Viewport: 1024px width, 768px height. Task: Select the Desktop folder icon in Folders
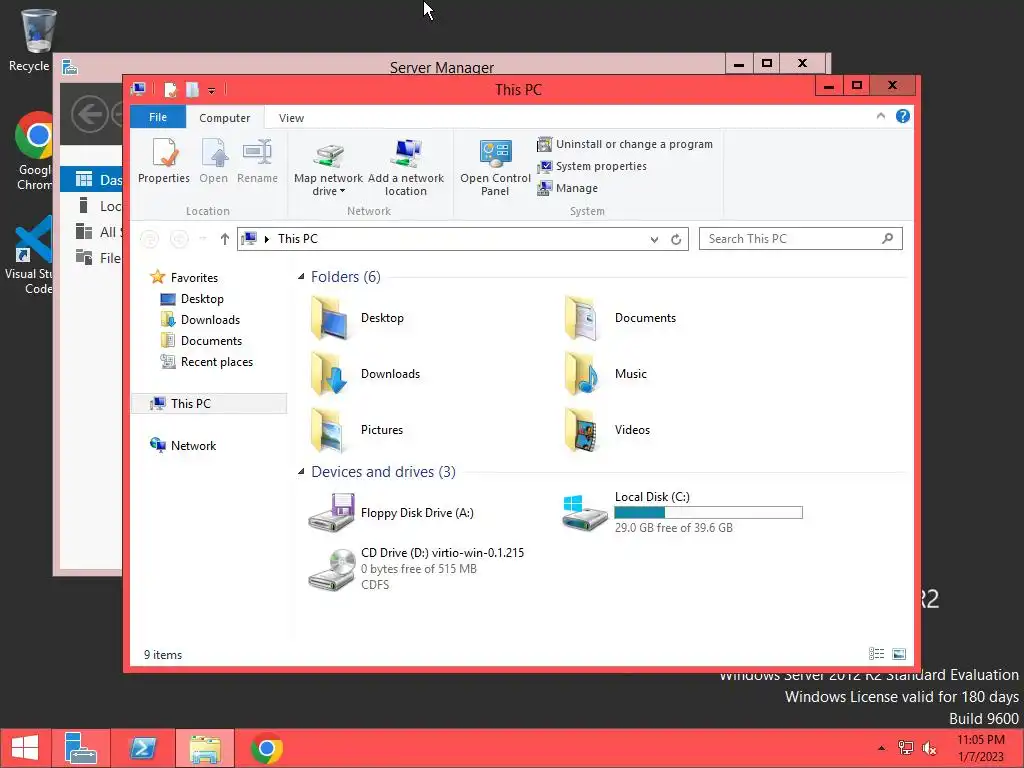[x=330, y=319]
